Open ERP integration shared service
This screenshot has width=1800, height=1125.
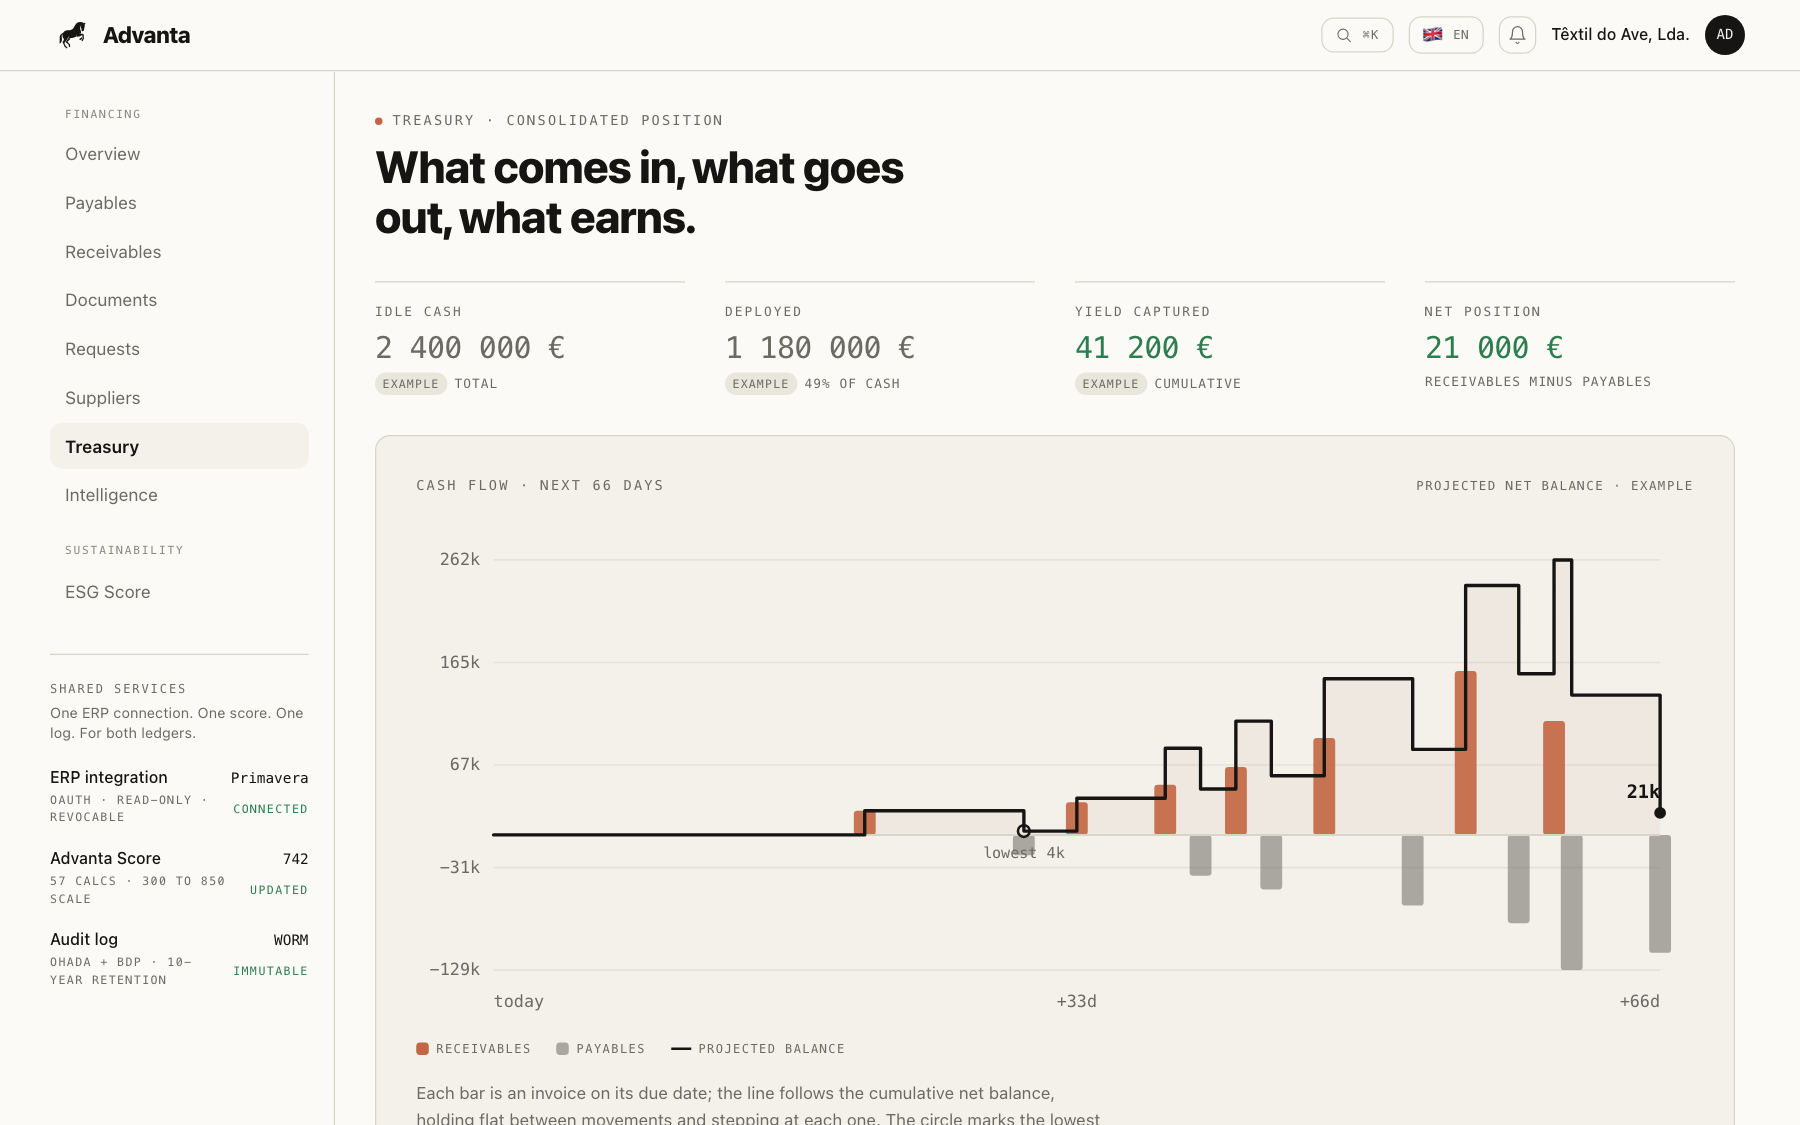coord(179,796)
